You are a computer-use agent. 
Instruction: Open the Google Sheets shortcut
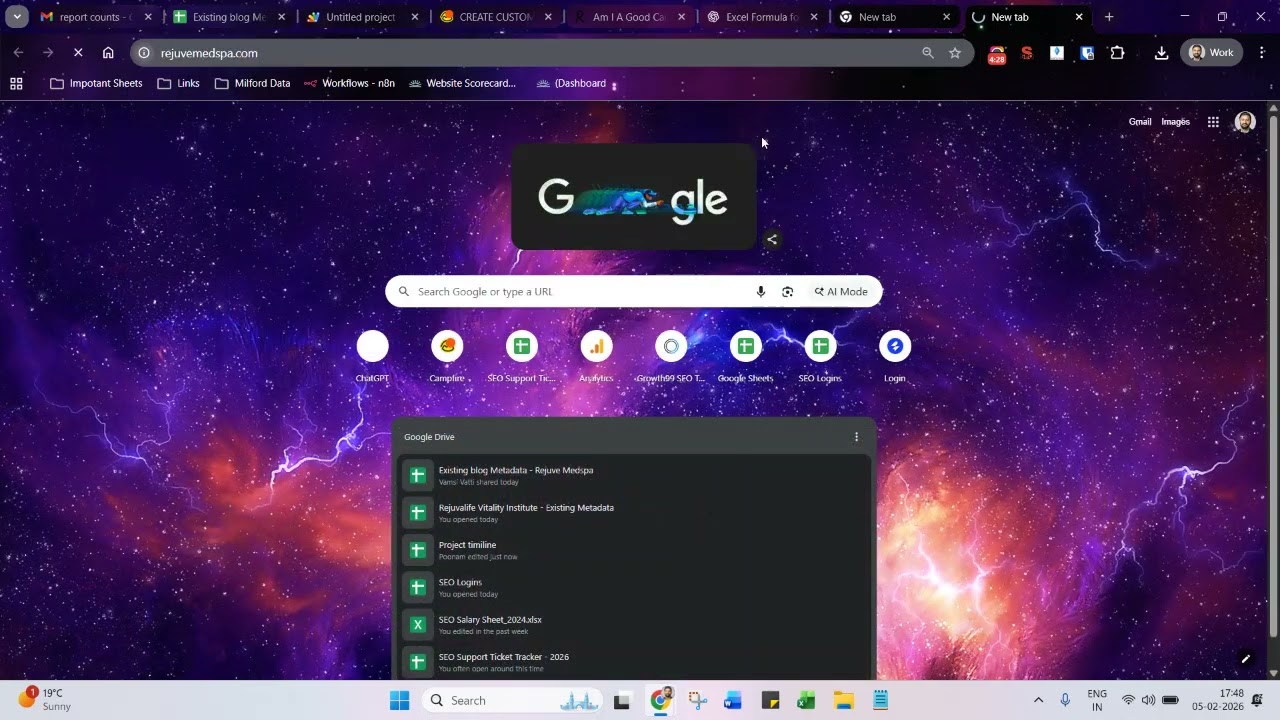745,356
